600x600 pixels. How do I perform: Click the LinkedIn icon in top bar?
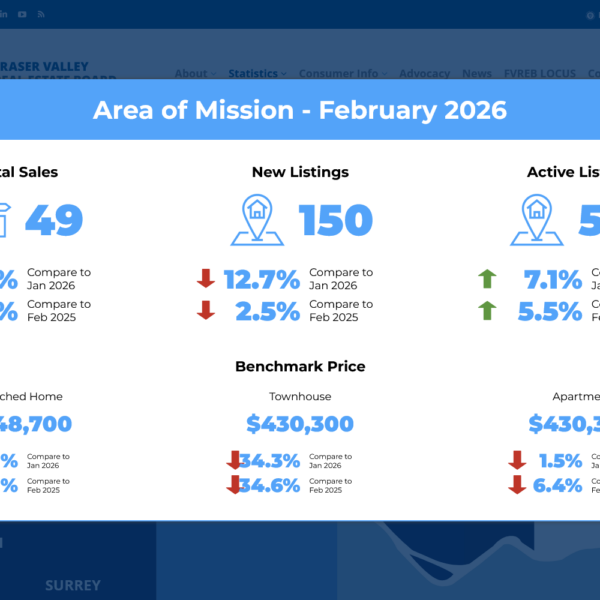[x=5, y=15]
